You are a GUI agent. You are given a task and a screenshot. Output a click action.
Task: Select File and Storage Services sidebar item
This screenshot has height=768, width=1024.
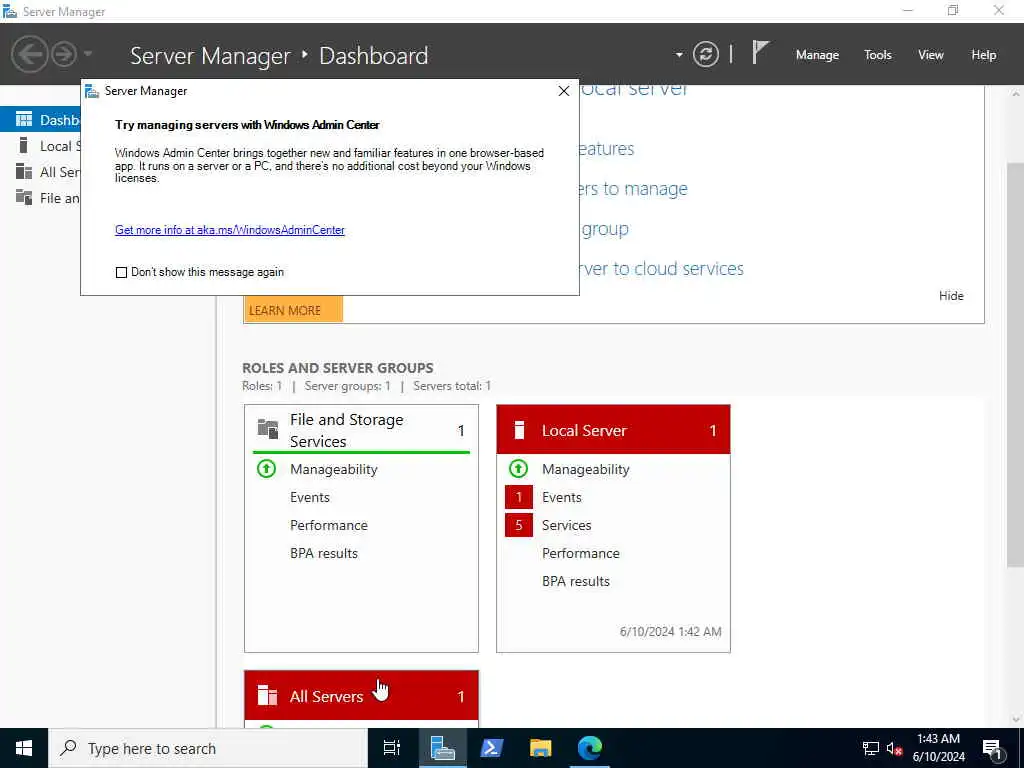(x=40, y=198)
